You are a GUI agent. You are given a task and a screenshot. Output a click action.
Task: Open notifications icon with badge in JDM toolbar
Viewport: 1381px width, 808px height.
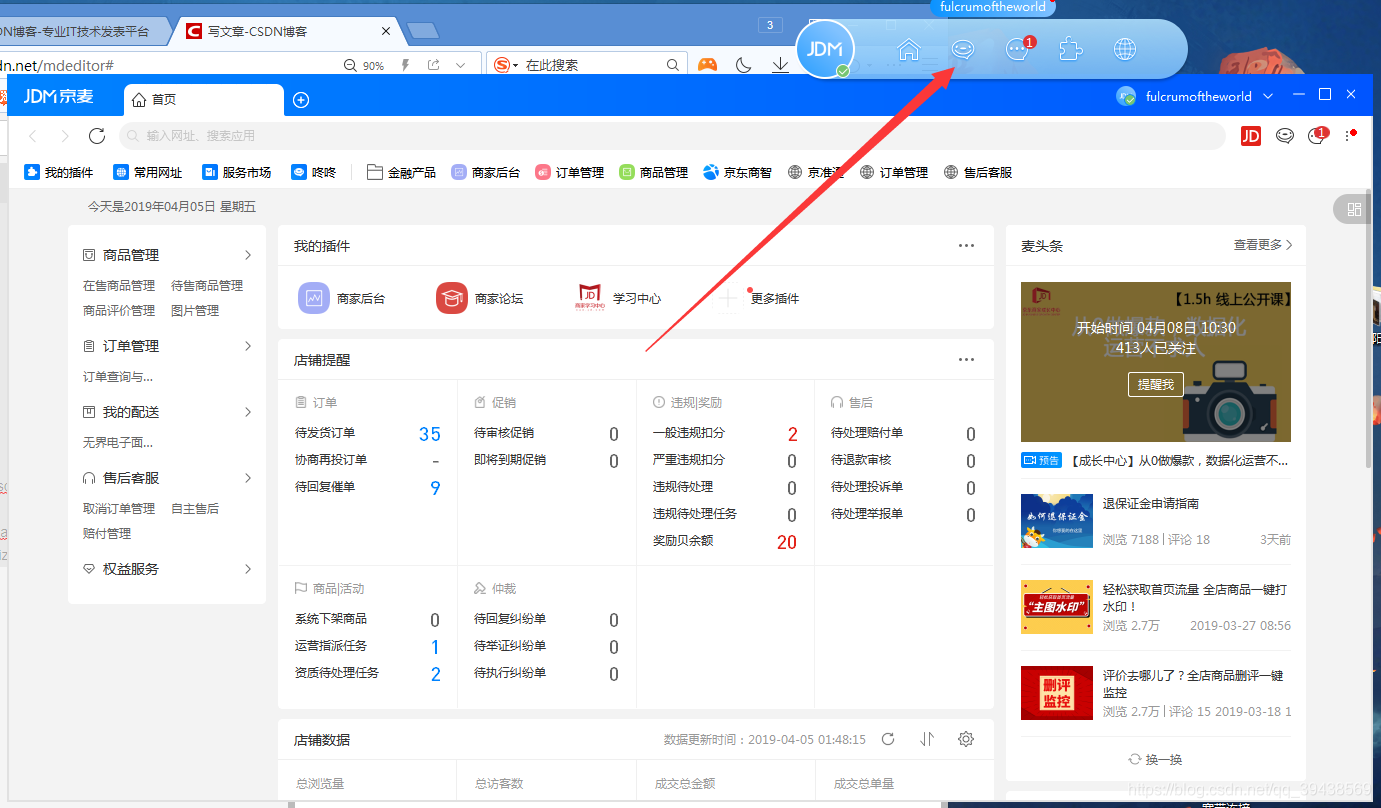pos(1318,135)
